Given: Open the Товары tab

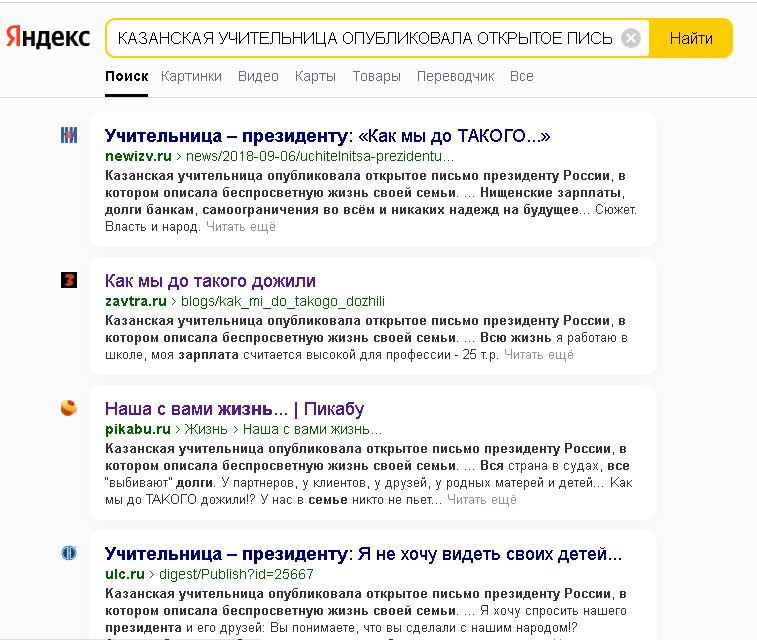Looking at the screenshot, I should [x=377, y=76].
